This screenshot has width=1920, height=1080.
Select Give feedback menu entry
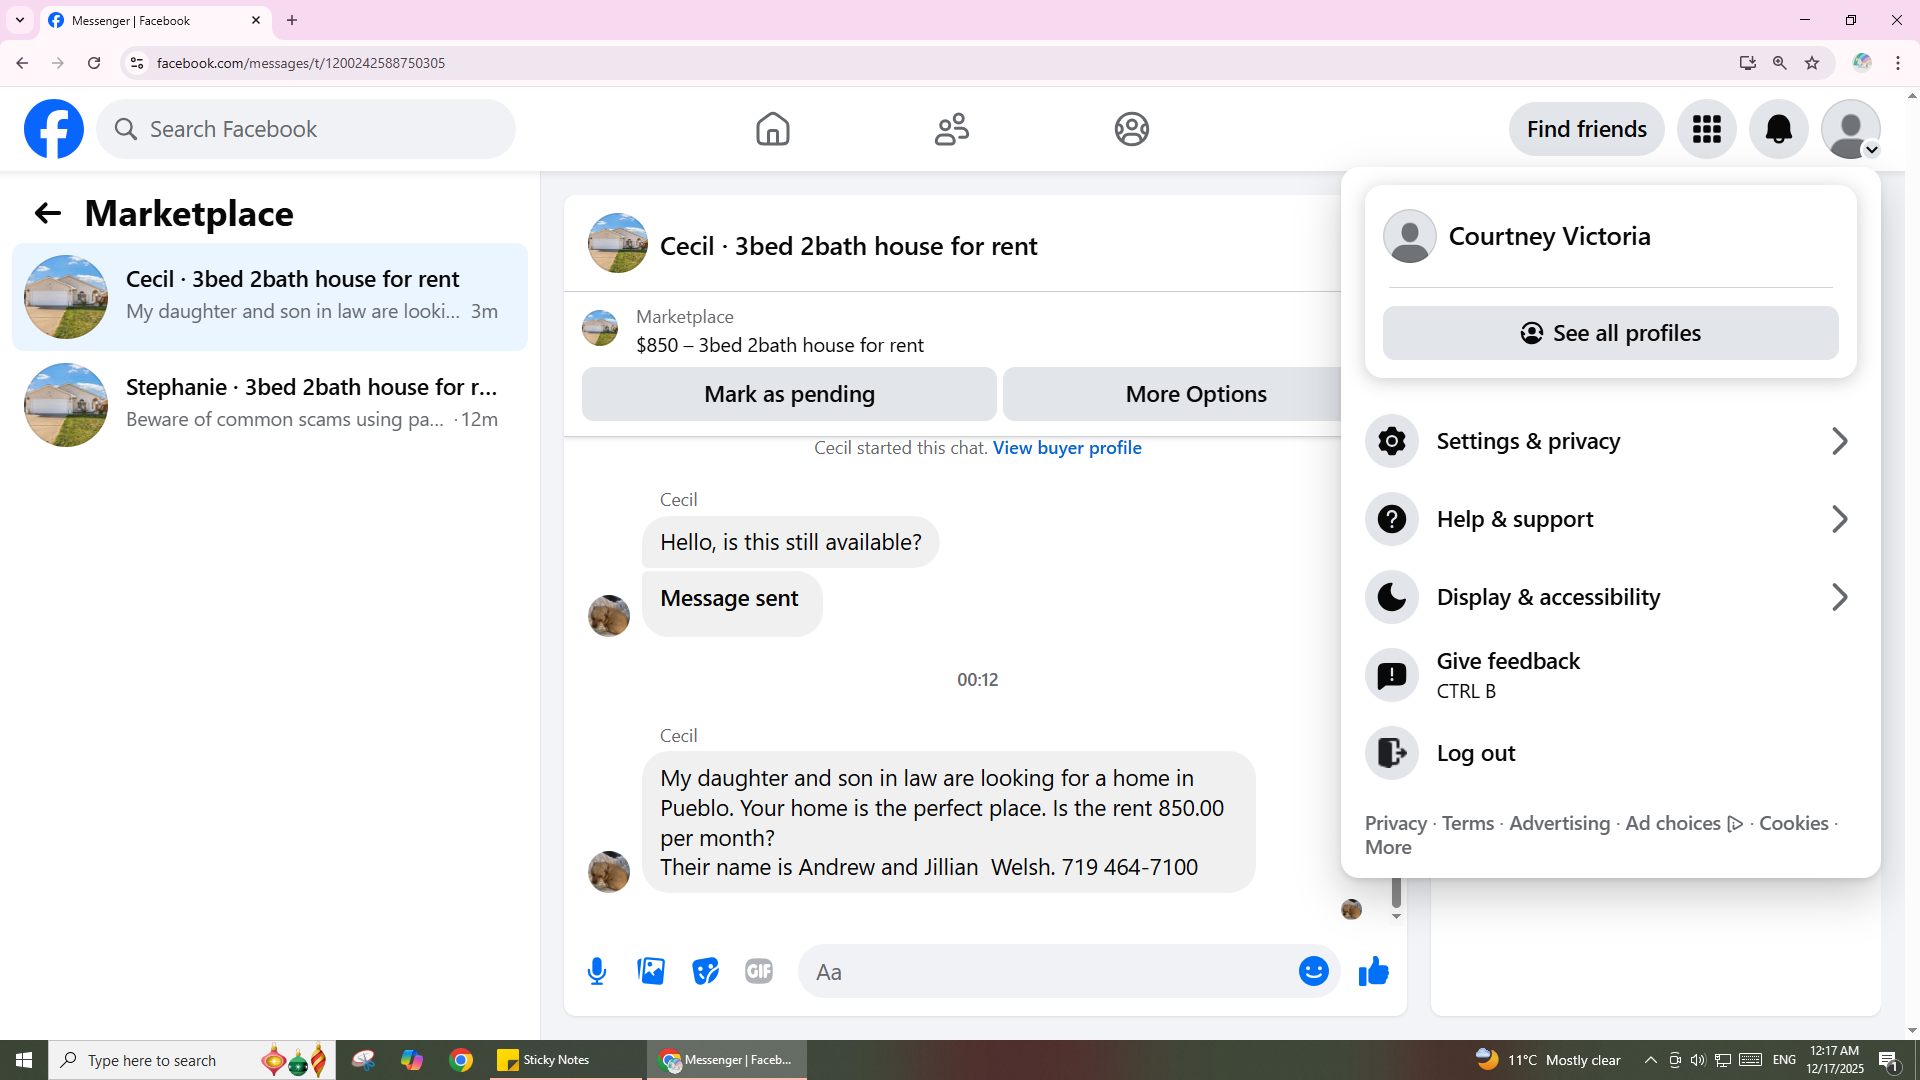tap(1610, 675)
